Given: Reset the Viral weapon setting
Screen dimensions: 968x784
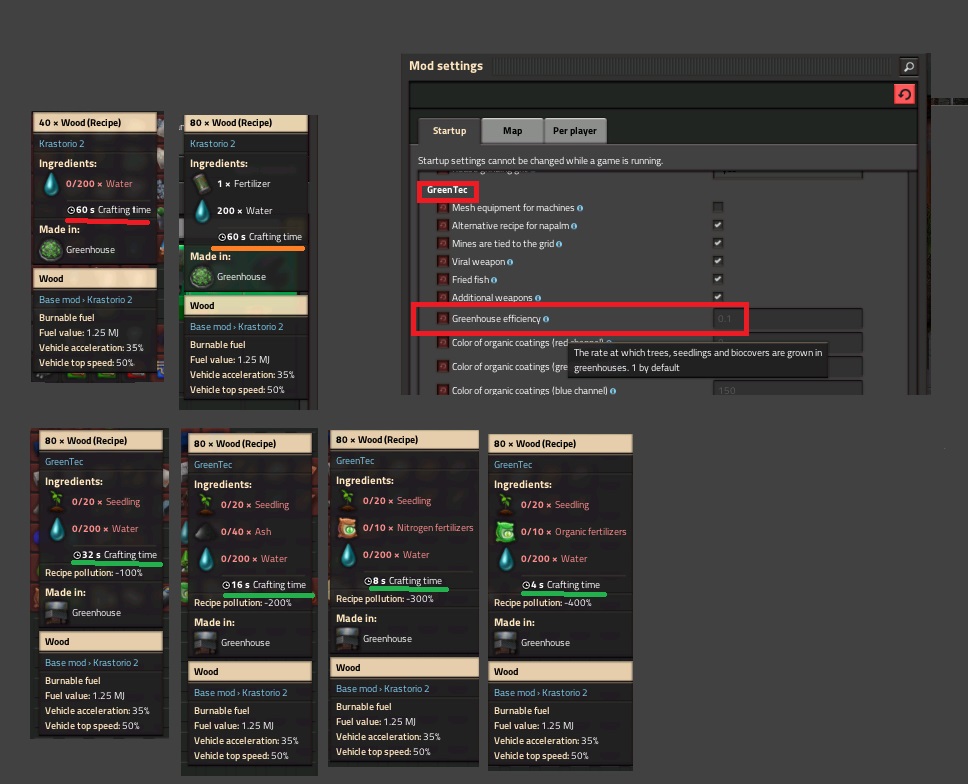Looking at the screenshot, I should (x=443, y=262).
